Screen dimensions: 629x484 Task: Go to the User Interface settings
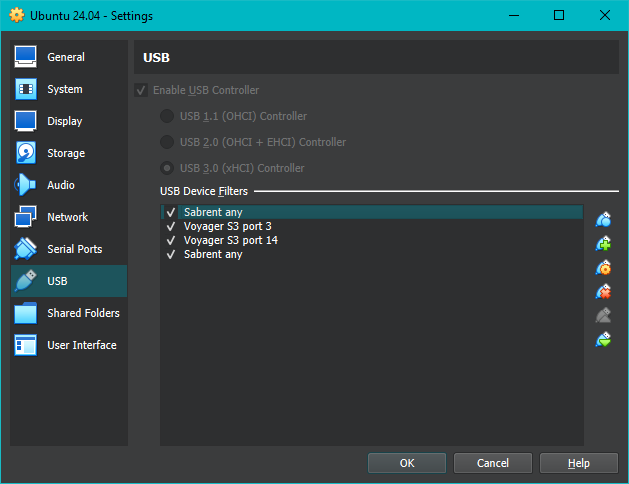tap(81, 345)
